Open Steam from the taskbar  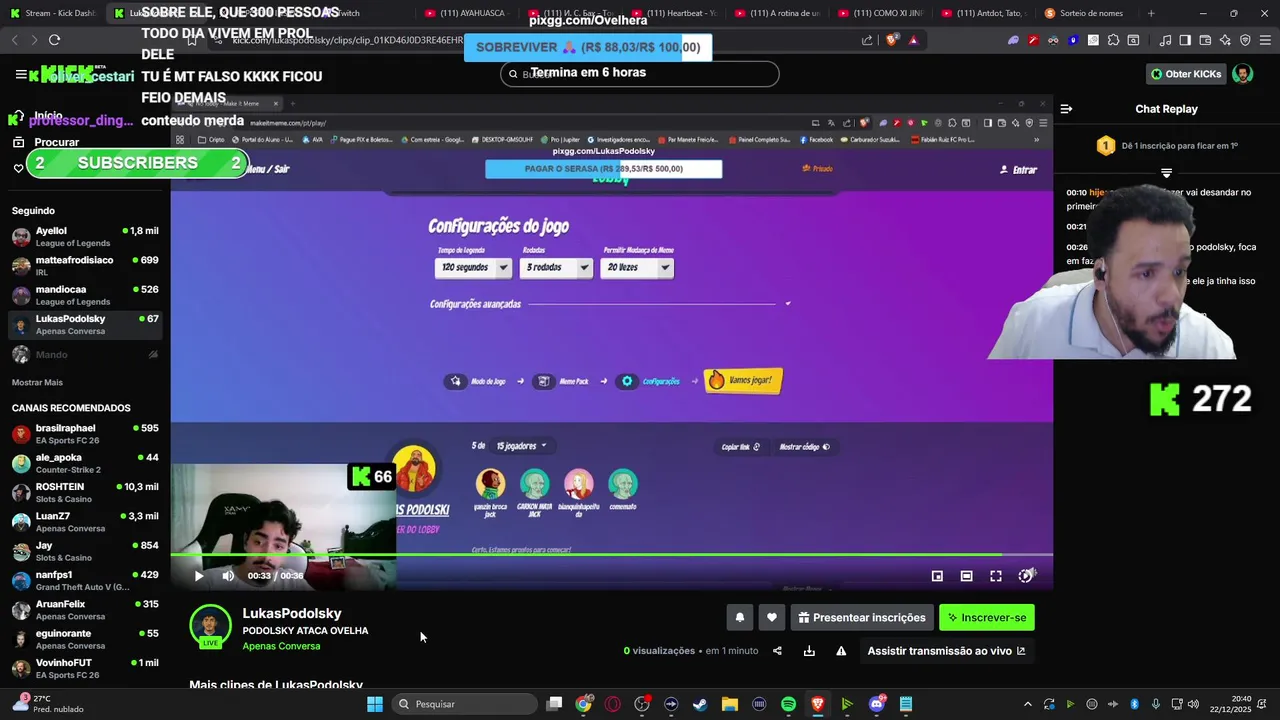700,704
